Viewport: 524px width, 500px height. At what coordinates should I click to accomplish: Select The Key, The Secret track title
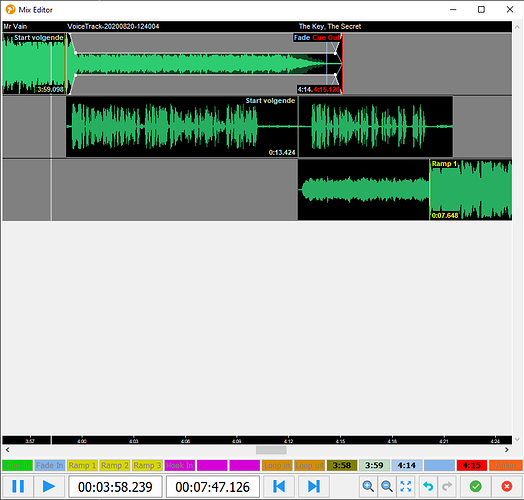coord(330,26)
